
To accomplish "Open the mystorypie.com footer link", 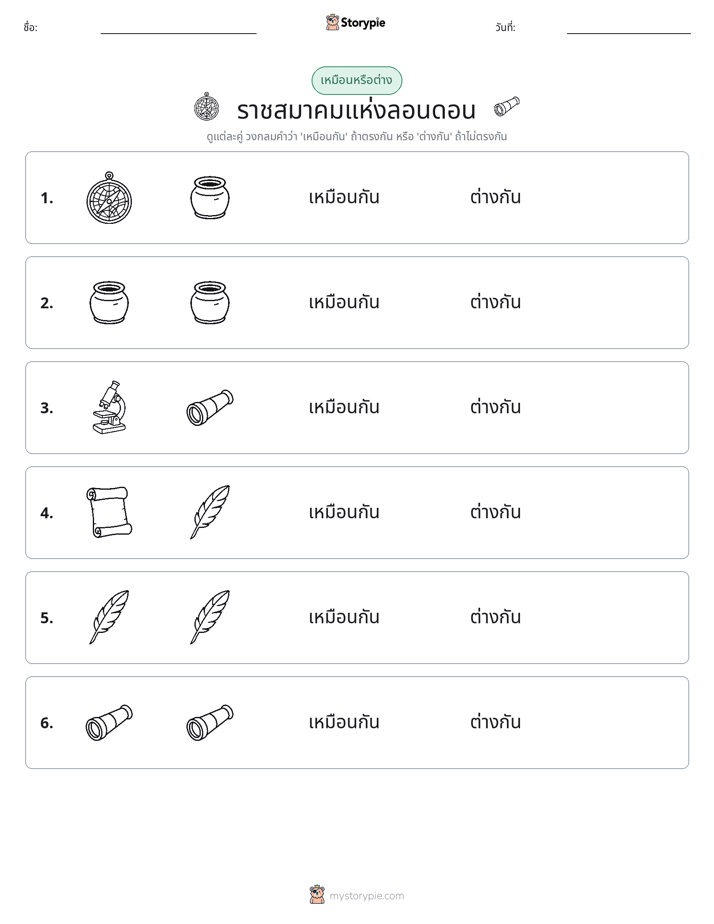I will 356,895.
